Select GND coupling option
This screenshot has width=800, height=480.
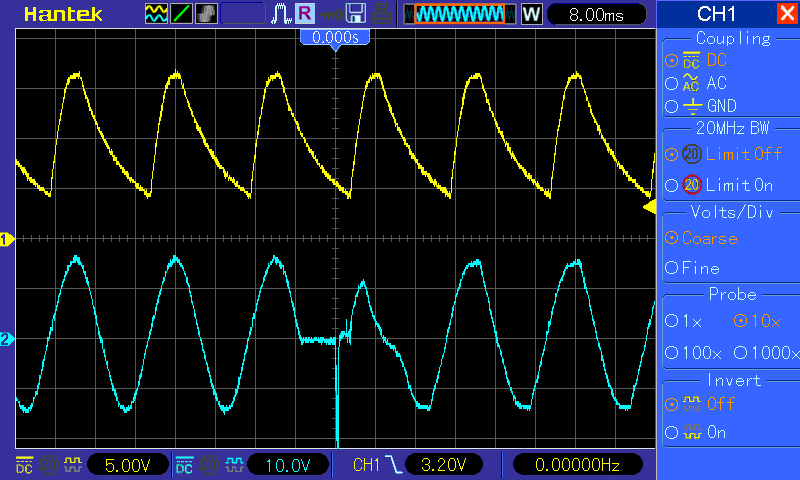click(701, 106)
